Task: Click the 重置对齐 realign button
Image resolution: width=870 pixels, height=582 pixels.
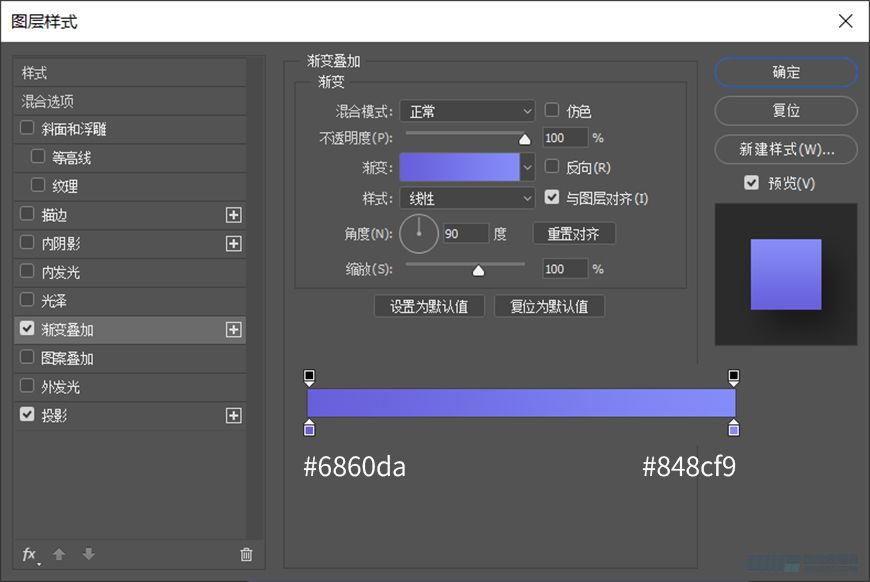Action: 574,232
